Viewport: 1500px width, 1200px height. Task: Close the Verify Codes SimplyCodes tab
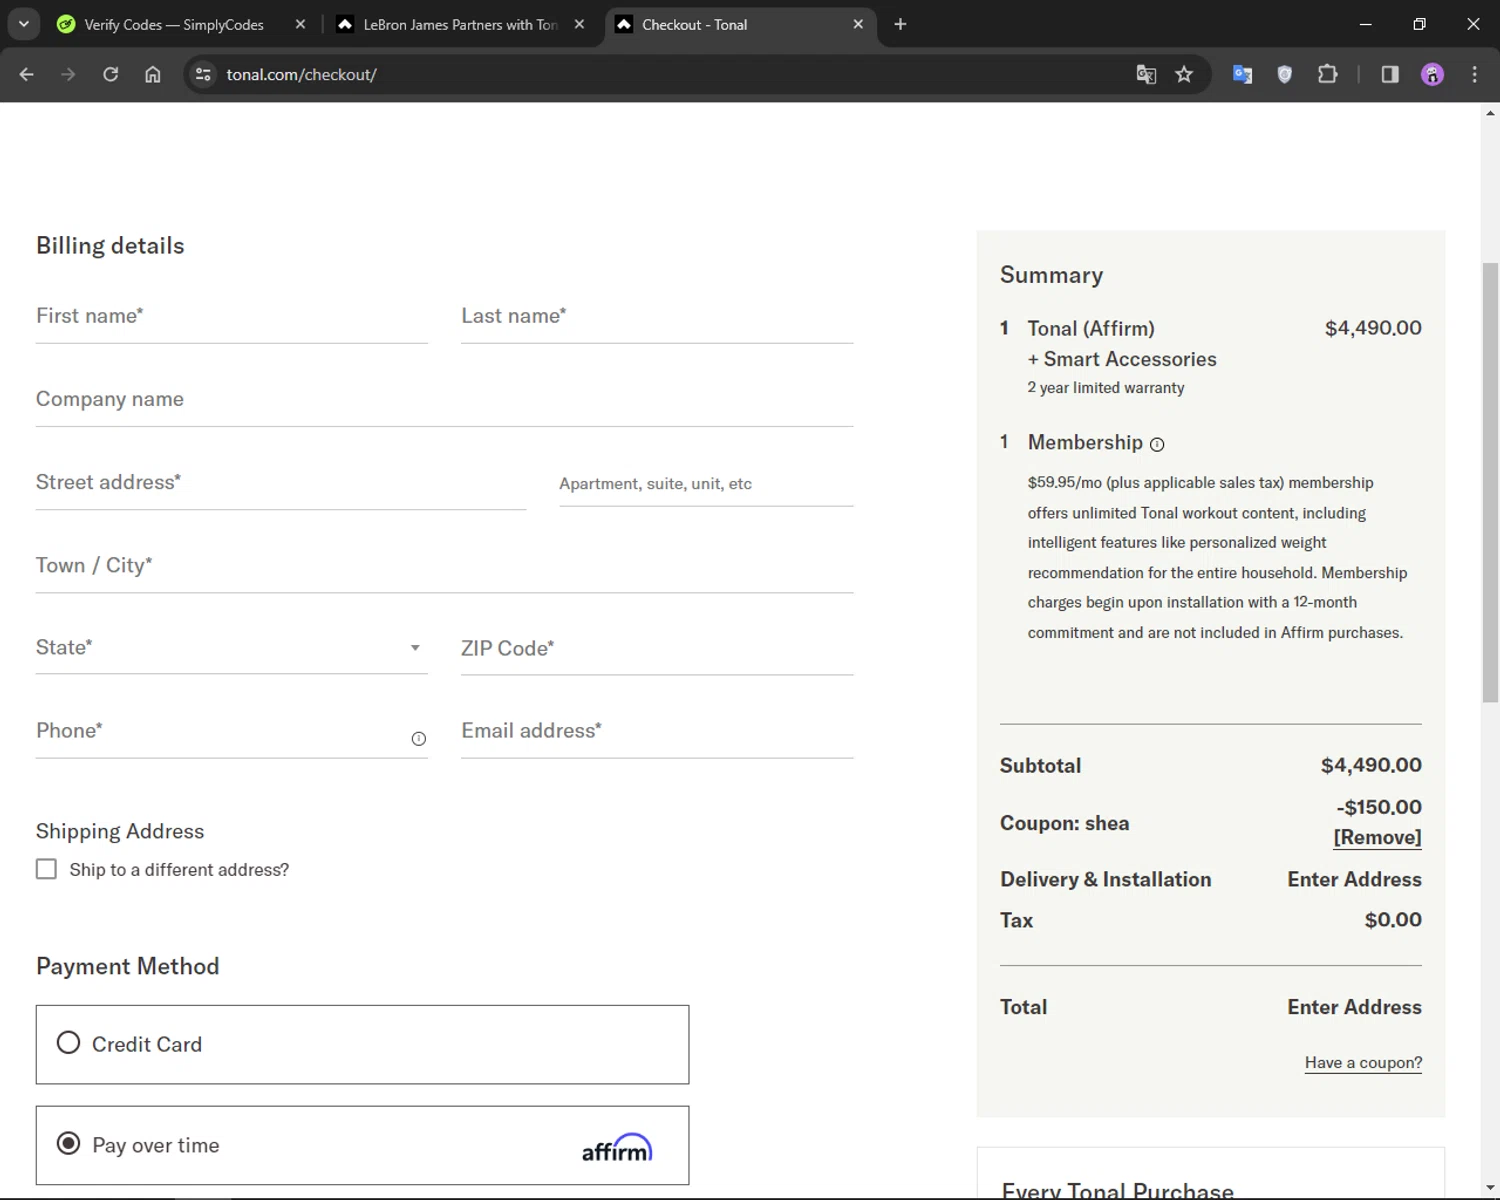[300, 24]
